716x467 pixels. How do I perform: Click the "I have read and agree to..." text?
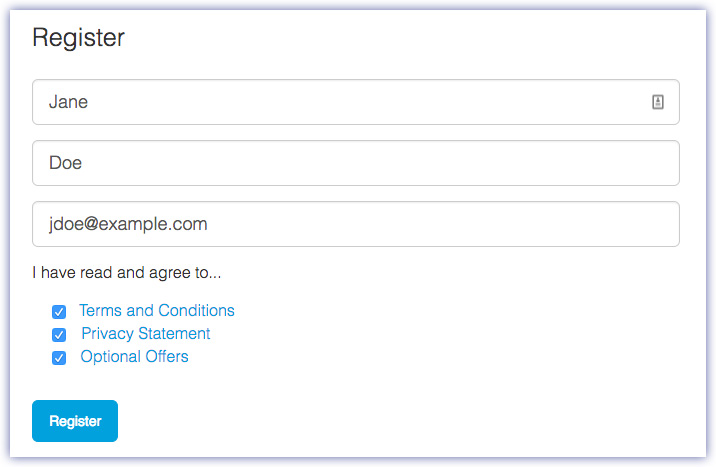(127, 272)
